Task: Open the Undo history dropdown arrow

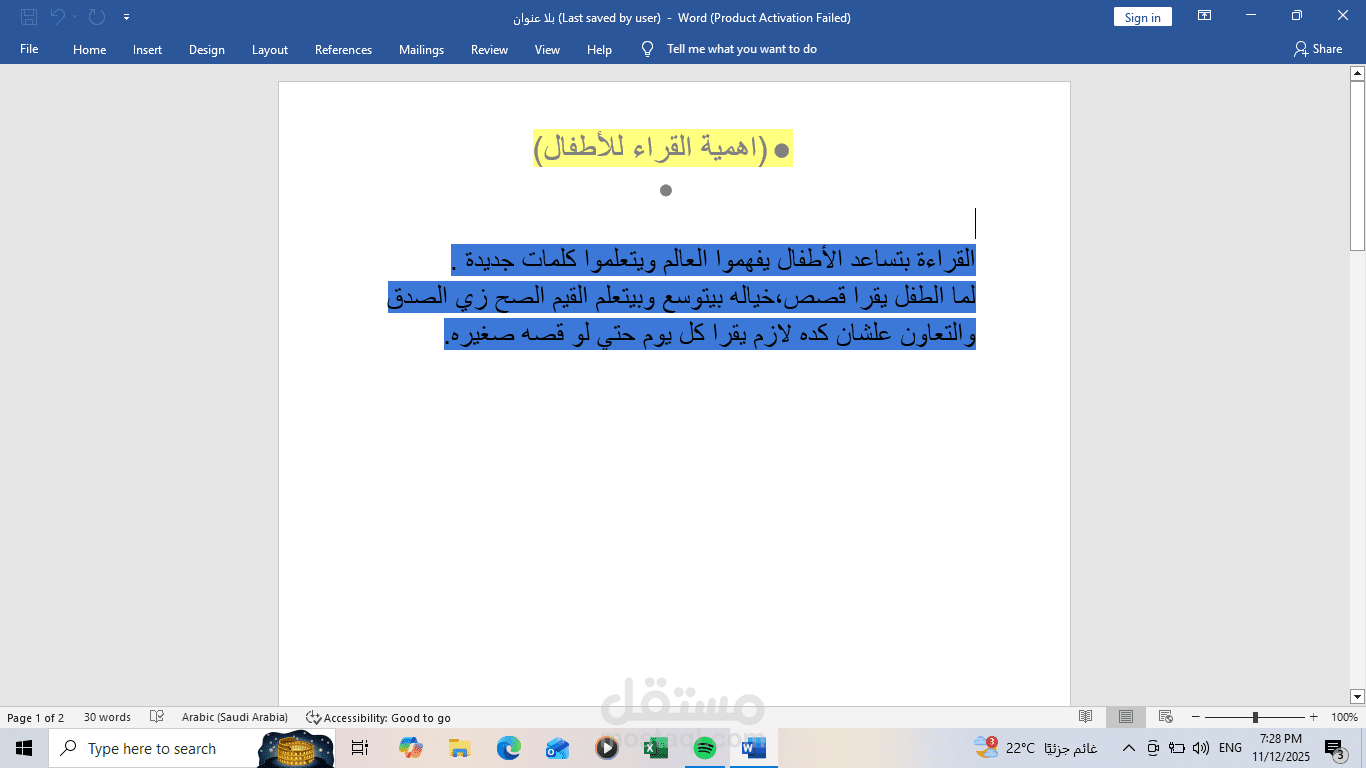Action: [x=75, y=17]
